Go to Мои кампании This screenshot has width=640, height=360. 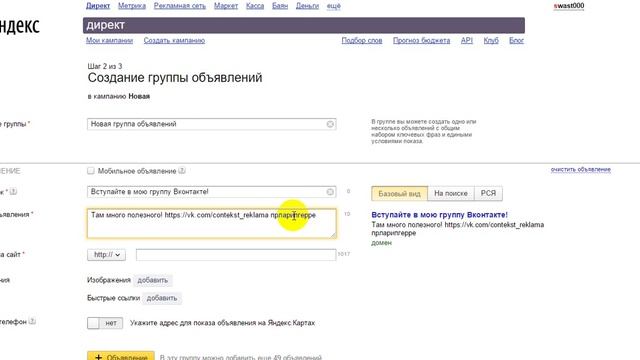109,40
